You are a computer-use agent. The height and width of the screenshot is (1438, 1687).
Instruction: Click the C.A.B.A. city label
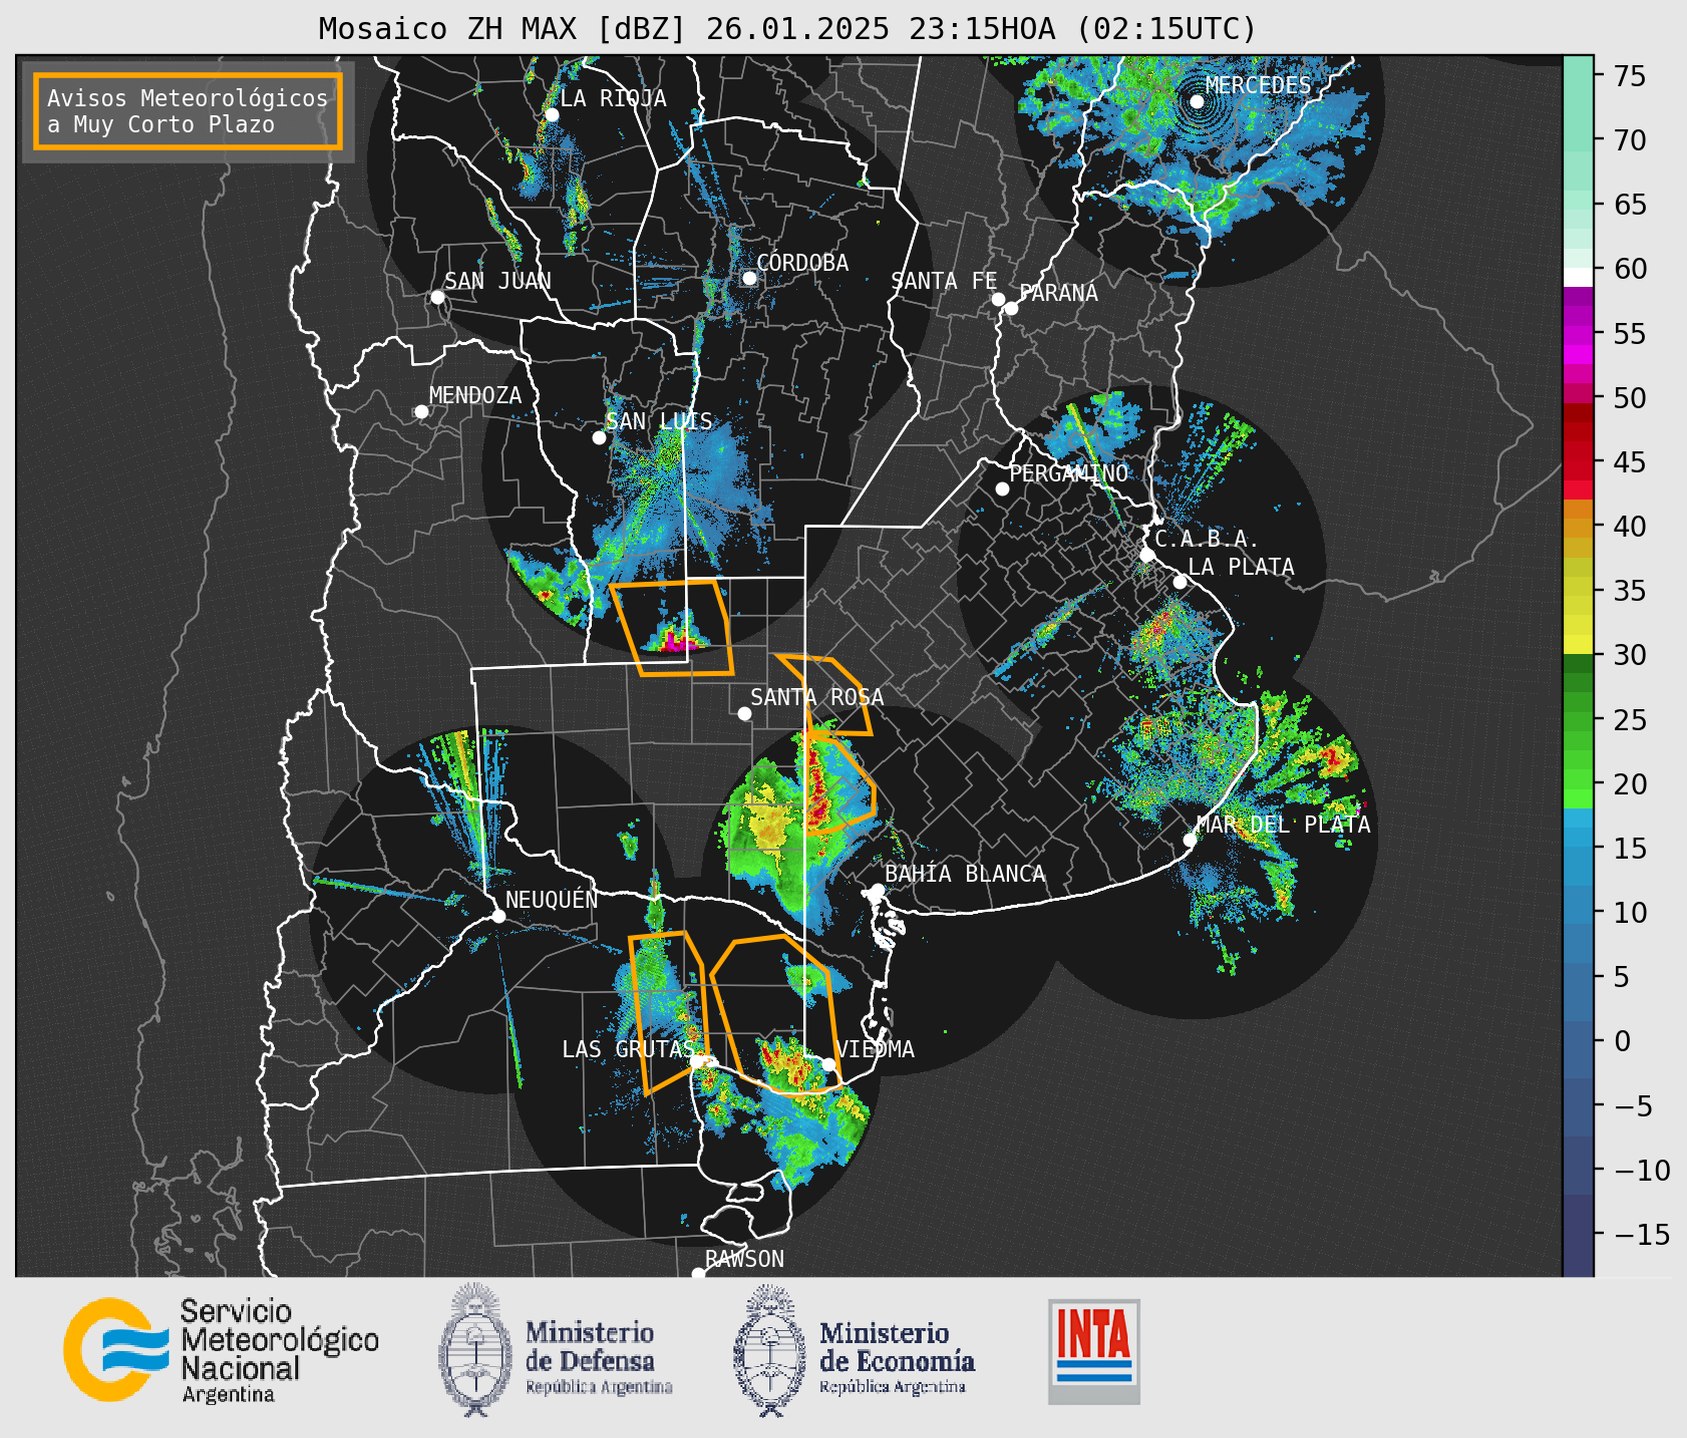point(1207,539)
